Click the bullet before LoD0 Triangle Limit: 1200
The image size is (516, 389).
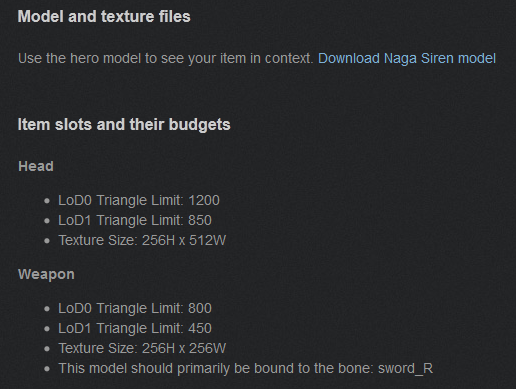pos(47,201)
